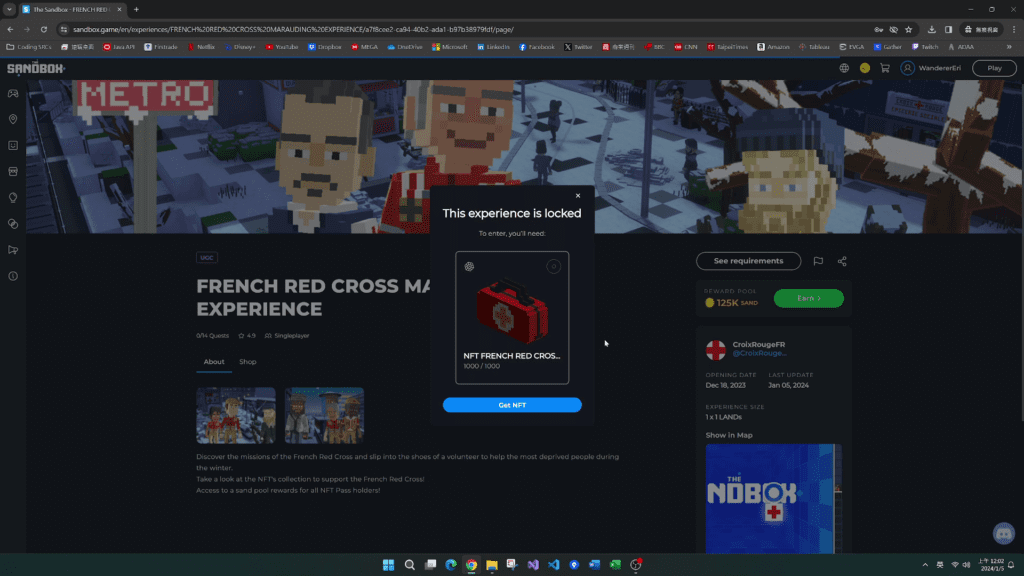This screenshot has width=1024, height=576.
Task: Open the tab search dropdown arrow
Action: pos(9,9)
